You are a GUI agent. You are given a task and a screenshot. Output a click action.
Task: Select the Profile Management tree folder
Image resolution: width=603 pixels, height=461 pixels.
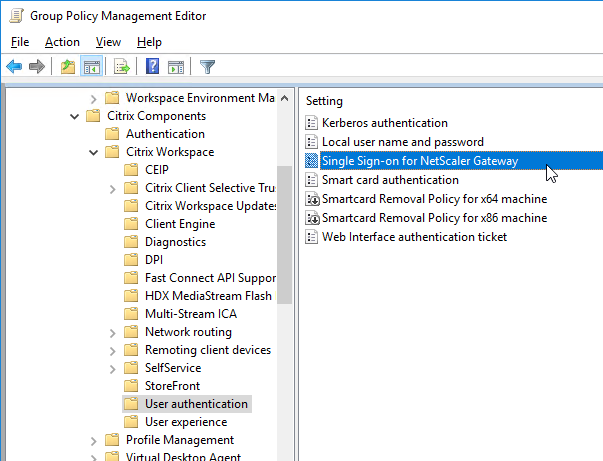click(180, 440)
